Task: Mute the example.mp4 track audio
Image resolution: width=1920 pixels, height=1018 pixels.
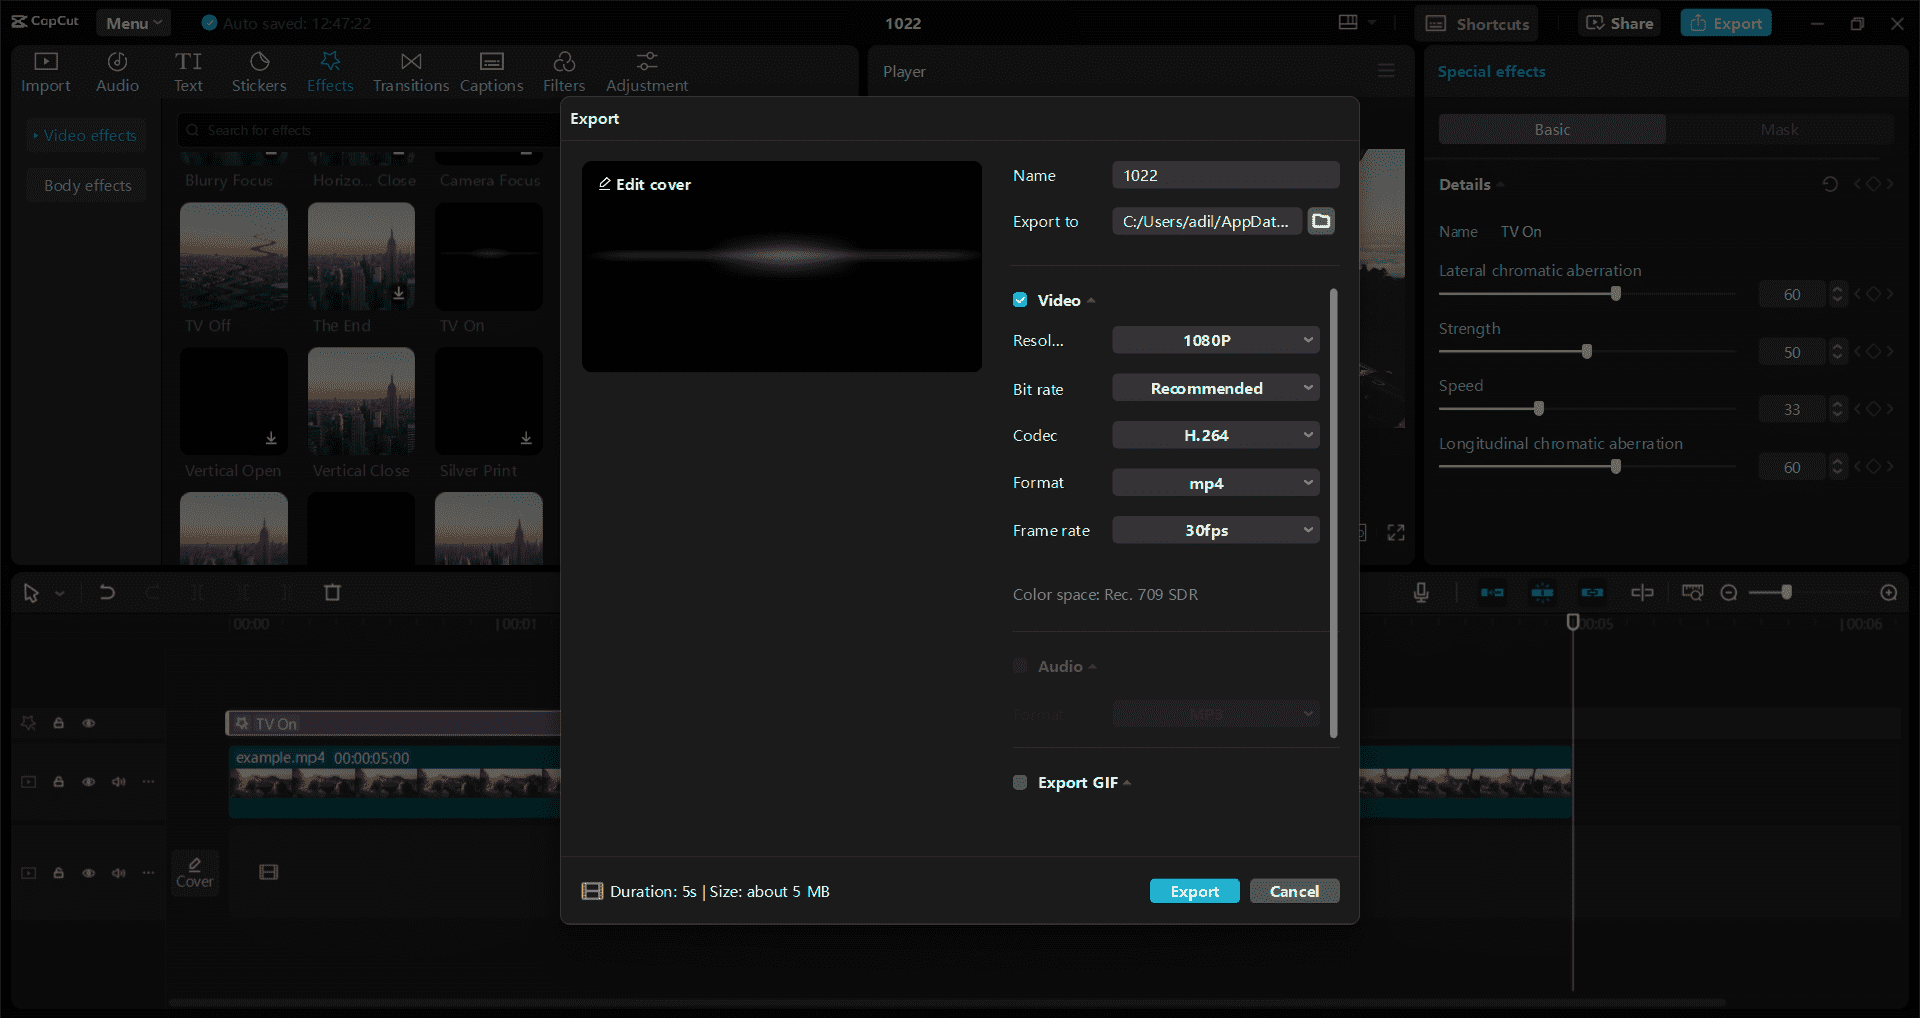Action: 118,782
